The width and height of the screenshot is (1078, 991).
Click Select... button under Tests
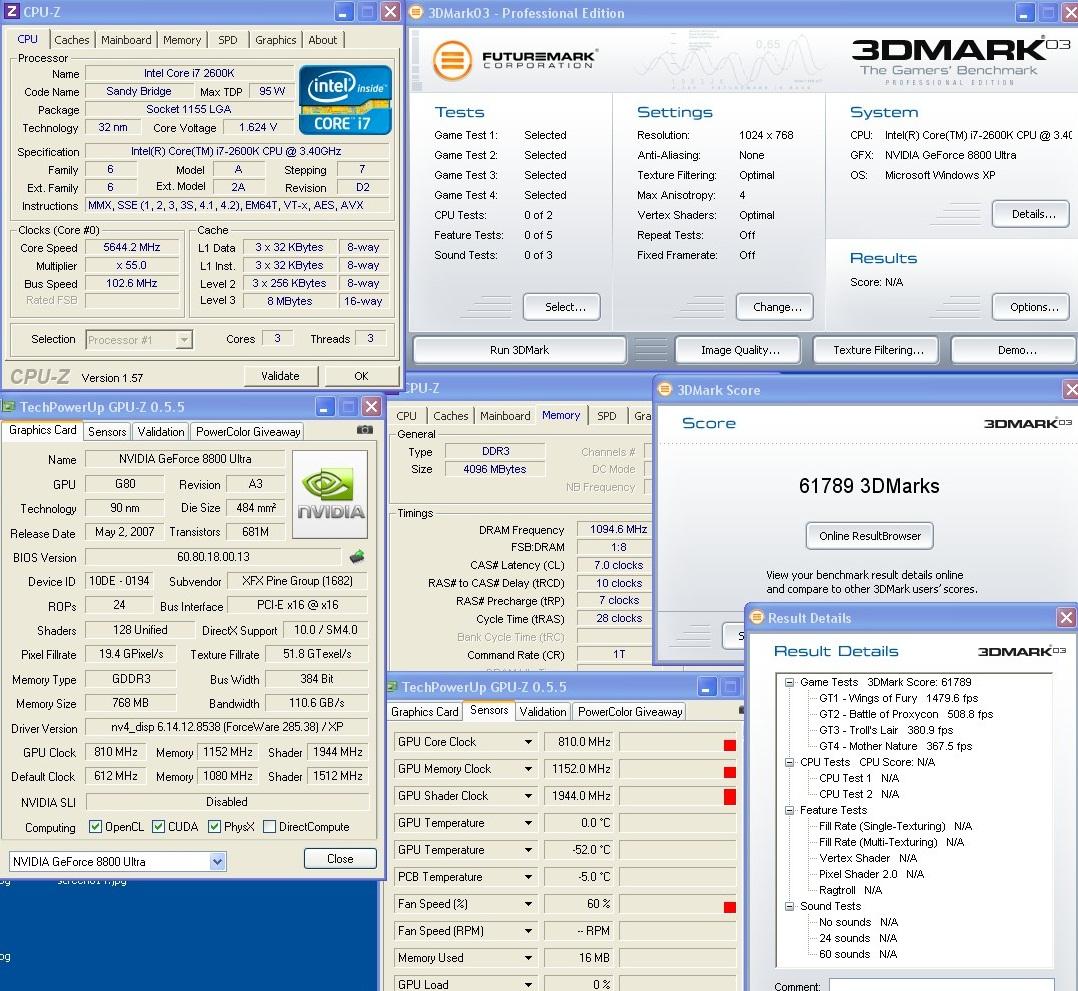tap(562, 307)
